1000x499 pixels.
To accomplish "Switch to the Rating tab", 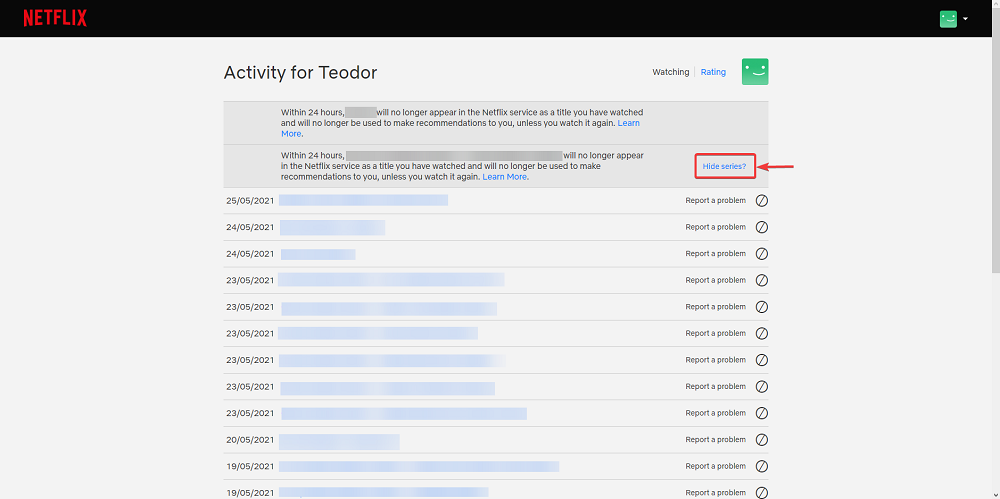I will 713,72.
